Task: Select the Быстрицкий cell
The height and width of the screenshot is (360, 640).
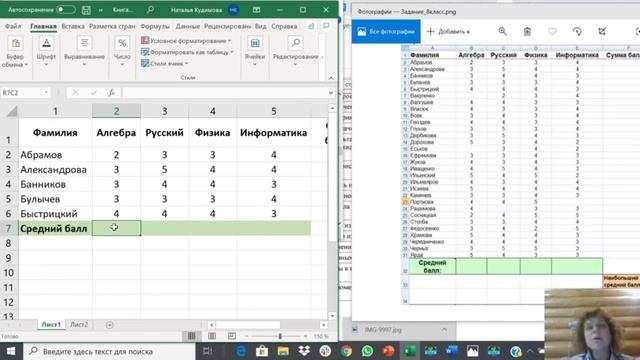Action: 55,213
